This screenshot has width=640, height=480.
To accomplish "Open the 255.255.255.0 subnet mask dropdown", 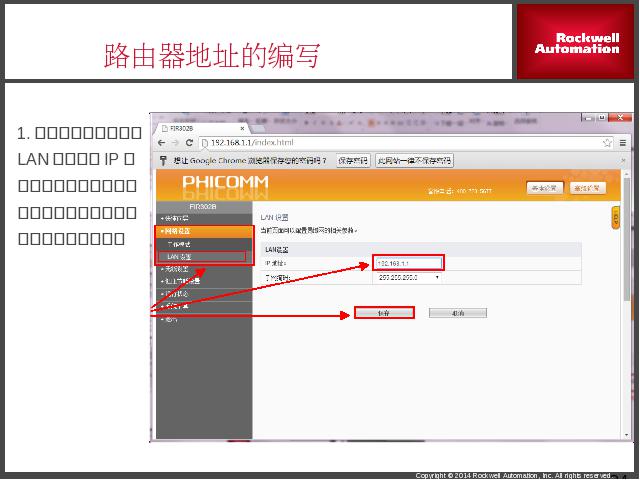I will click(x=408, y=278).
